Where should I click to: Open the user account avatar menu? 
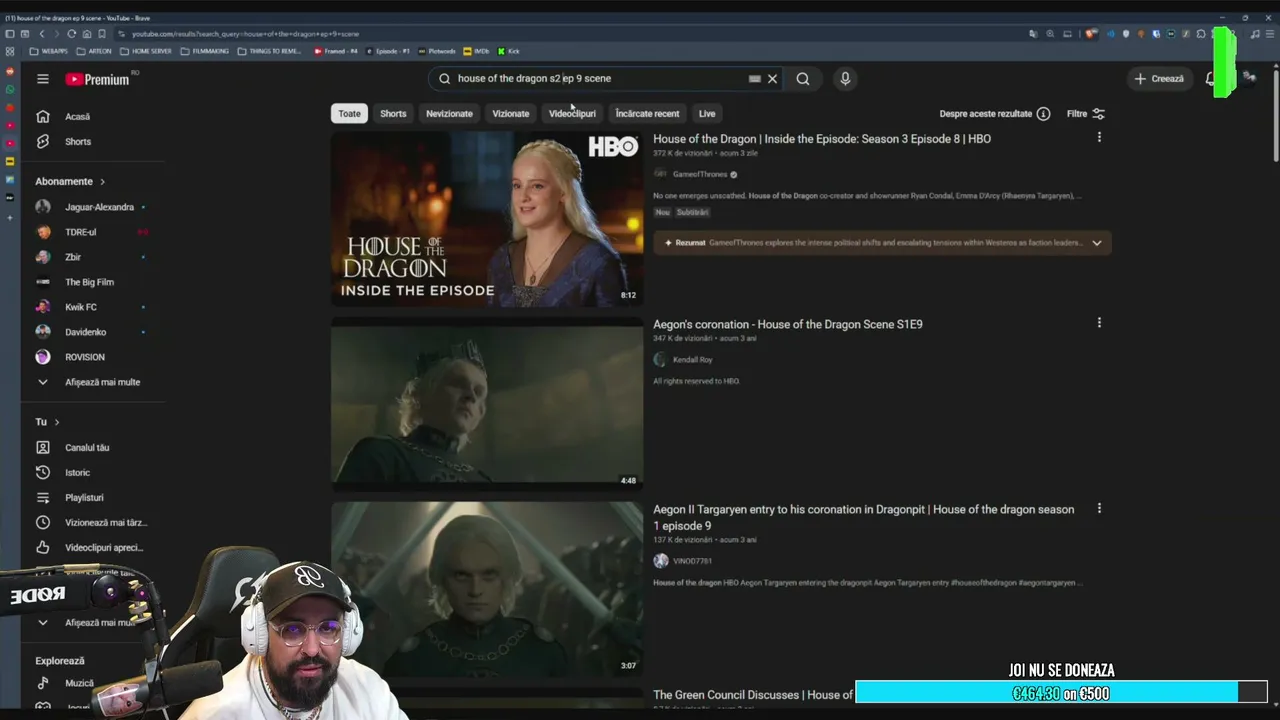(1249, 78)
